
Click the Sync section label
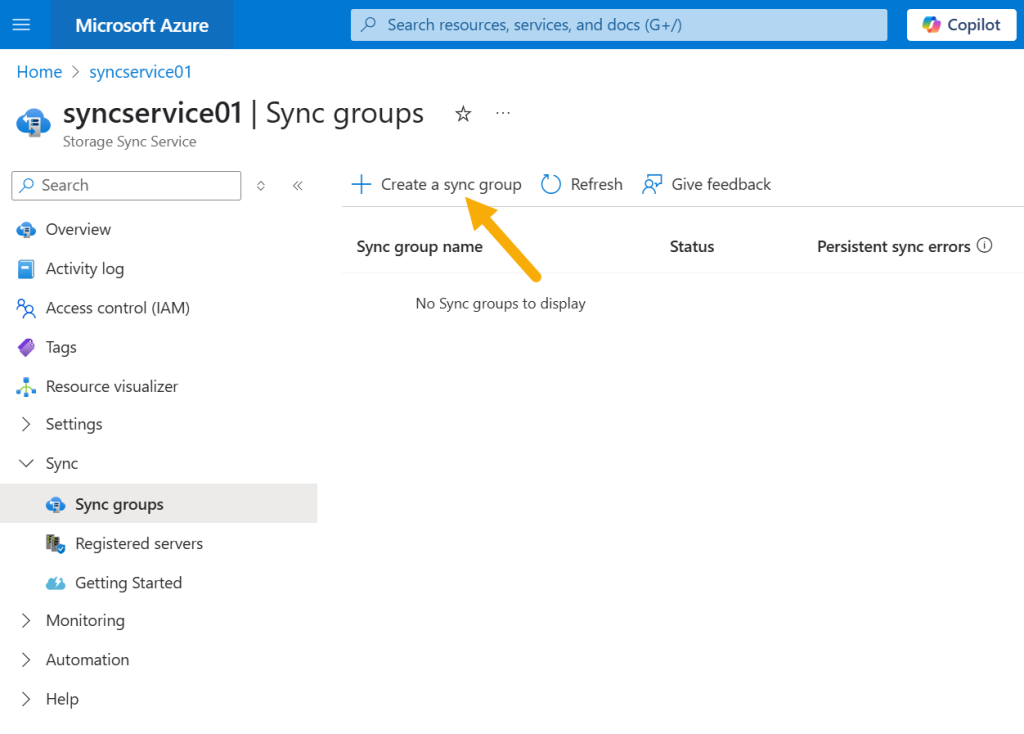tap(62, 464)
